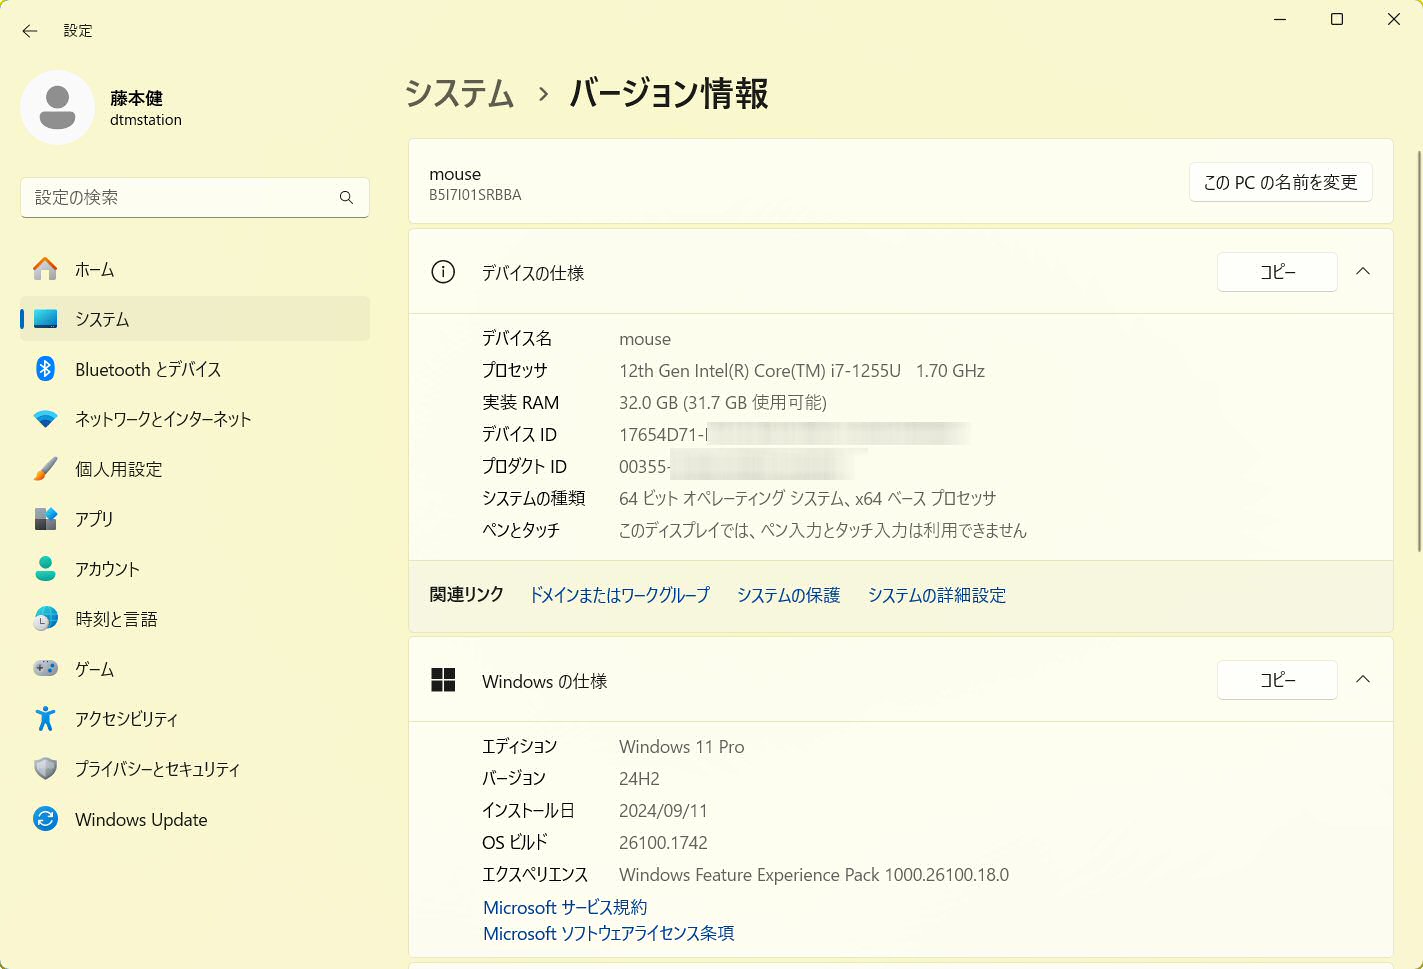
Task: Collapse the デバイスの仕様 section chevron
Action: click(1363, 272)
